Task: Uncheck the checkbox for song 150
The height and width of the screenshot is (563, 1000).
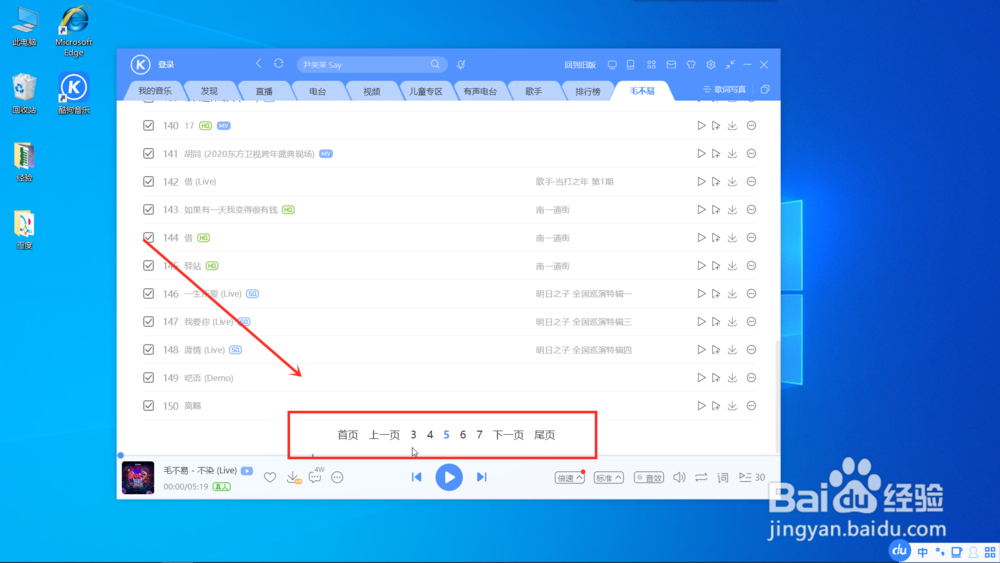Action: (x=149, y=406)
